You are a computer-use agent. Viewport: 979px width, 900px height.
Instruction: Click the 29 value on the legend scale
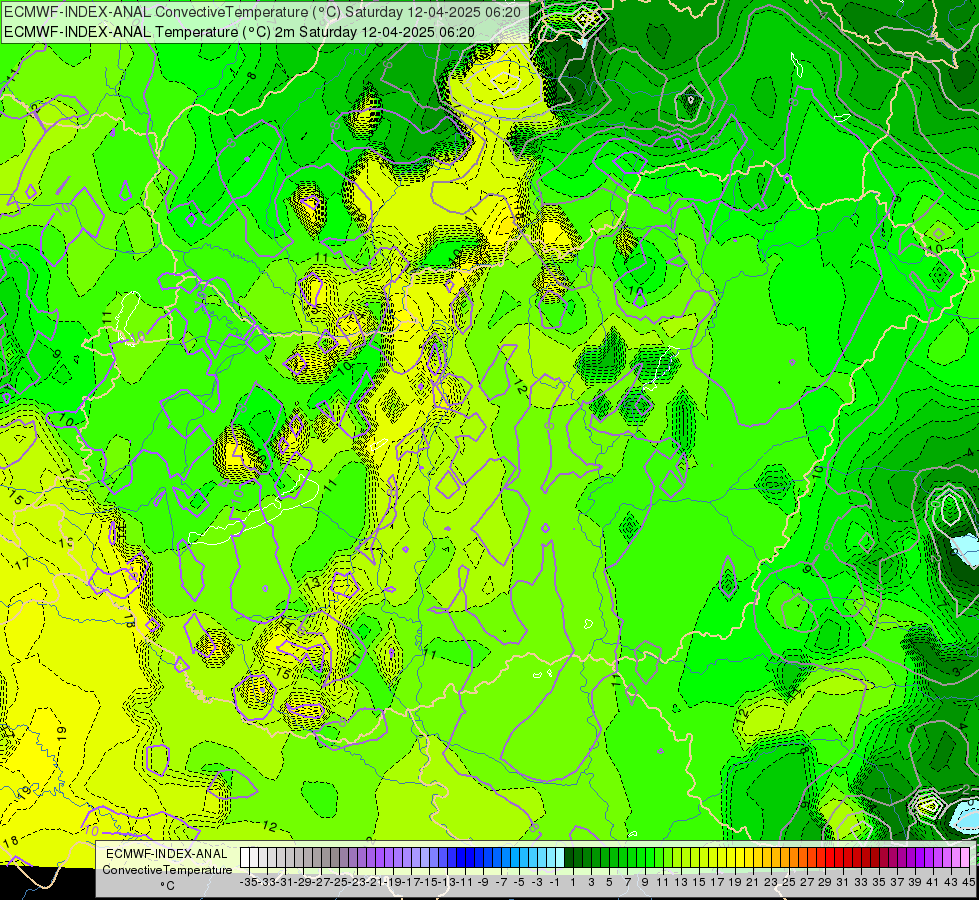pyautogui.click(x=825, y=882)
